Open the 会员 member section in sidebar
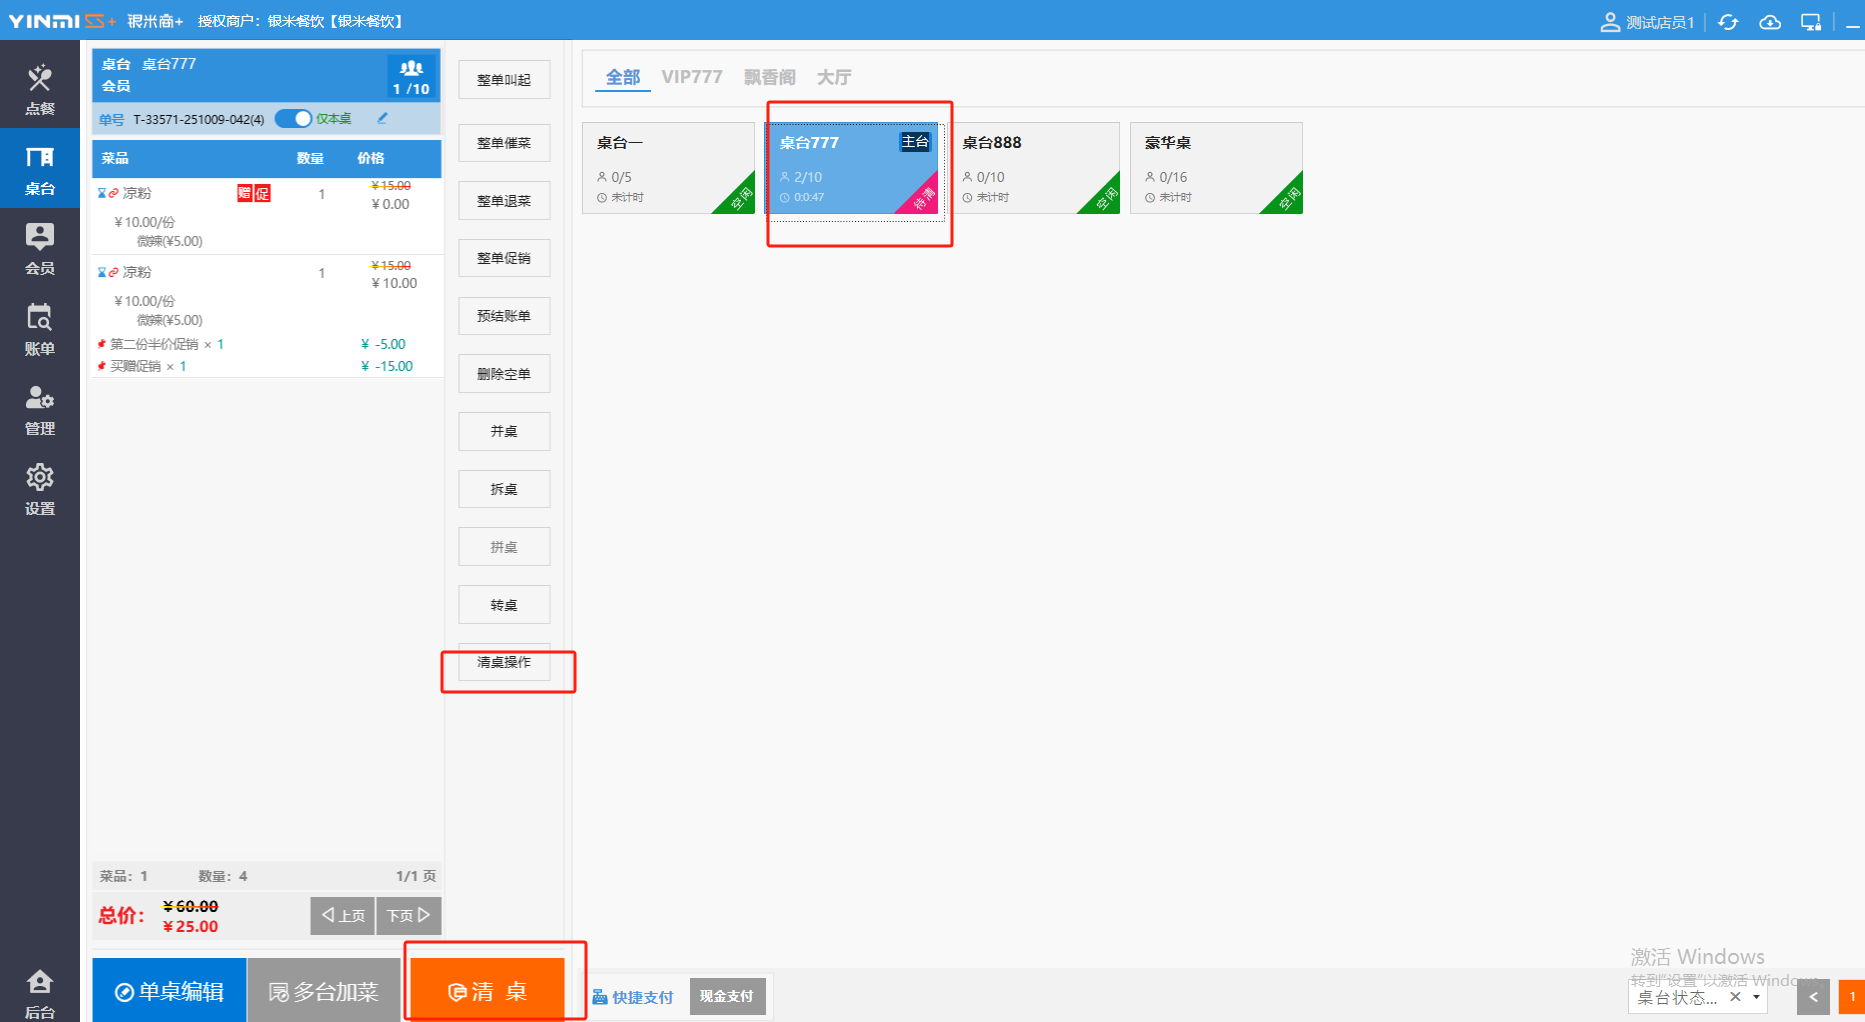Image resolution: width=1865 pixels, height=1022 pixels. coord(40,248)
